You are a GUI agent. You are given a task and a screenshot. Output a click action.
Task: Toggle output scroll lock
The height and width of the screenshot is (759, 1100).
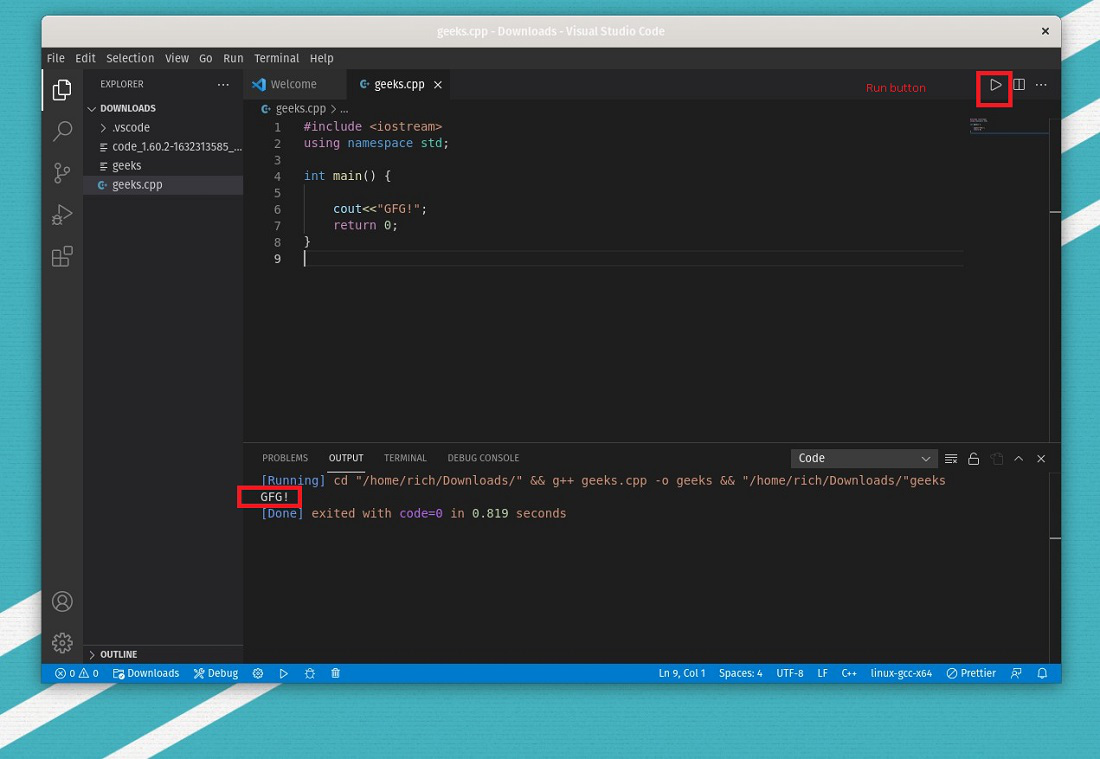coord(973,459)
